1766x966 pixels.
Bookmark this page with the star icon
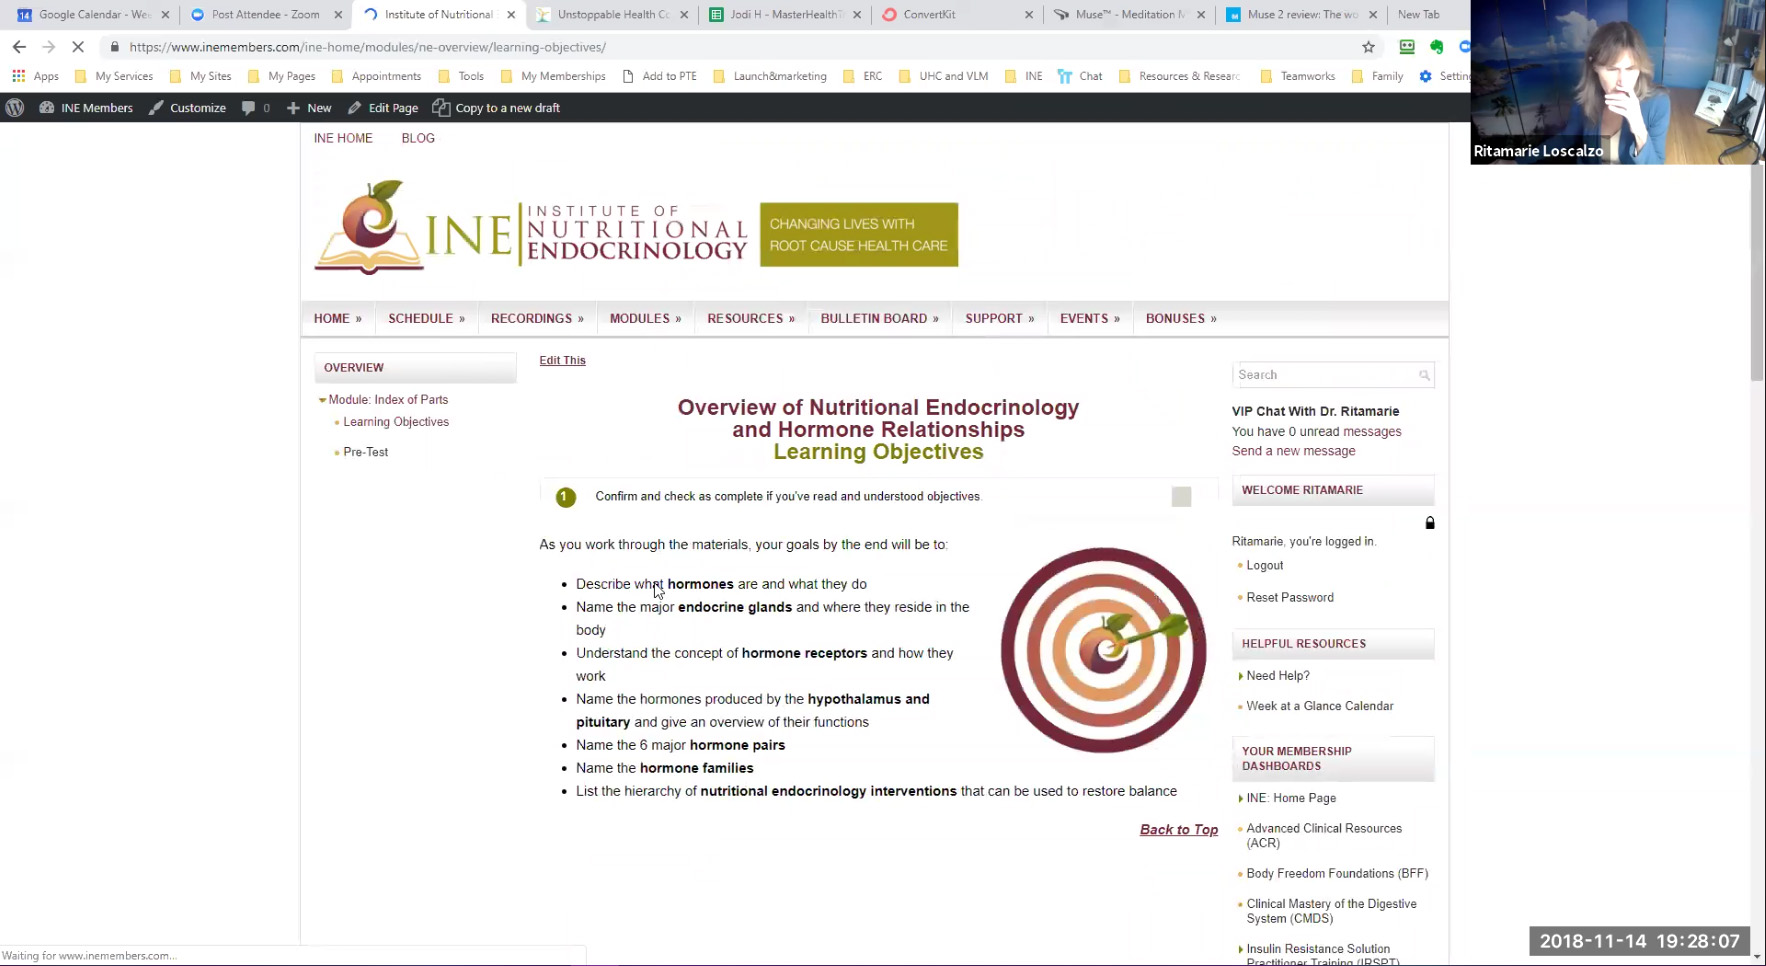click(1368, 47)
